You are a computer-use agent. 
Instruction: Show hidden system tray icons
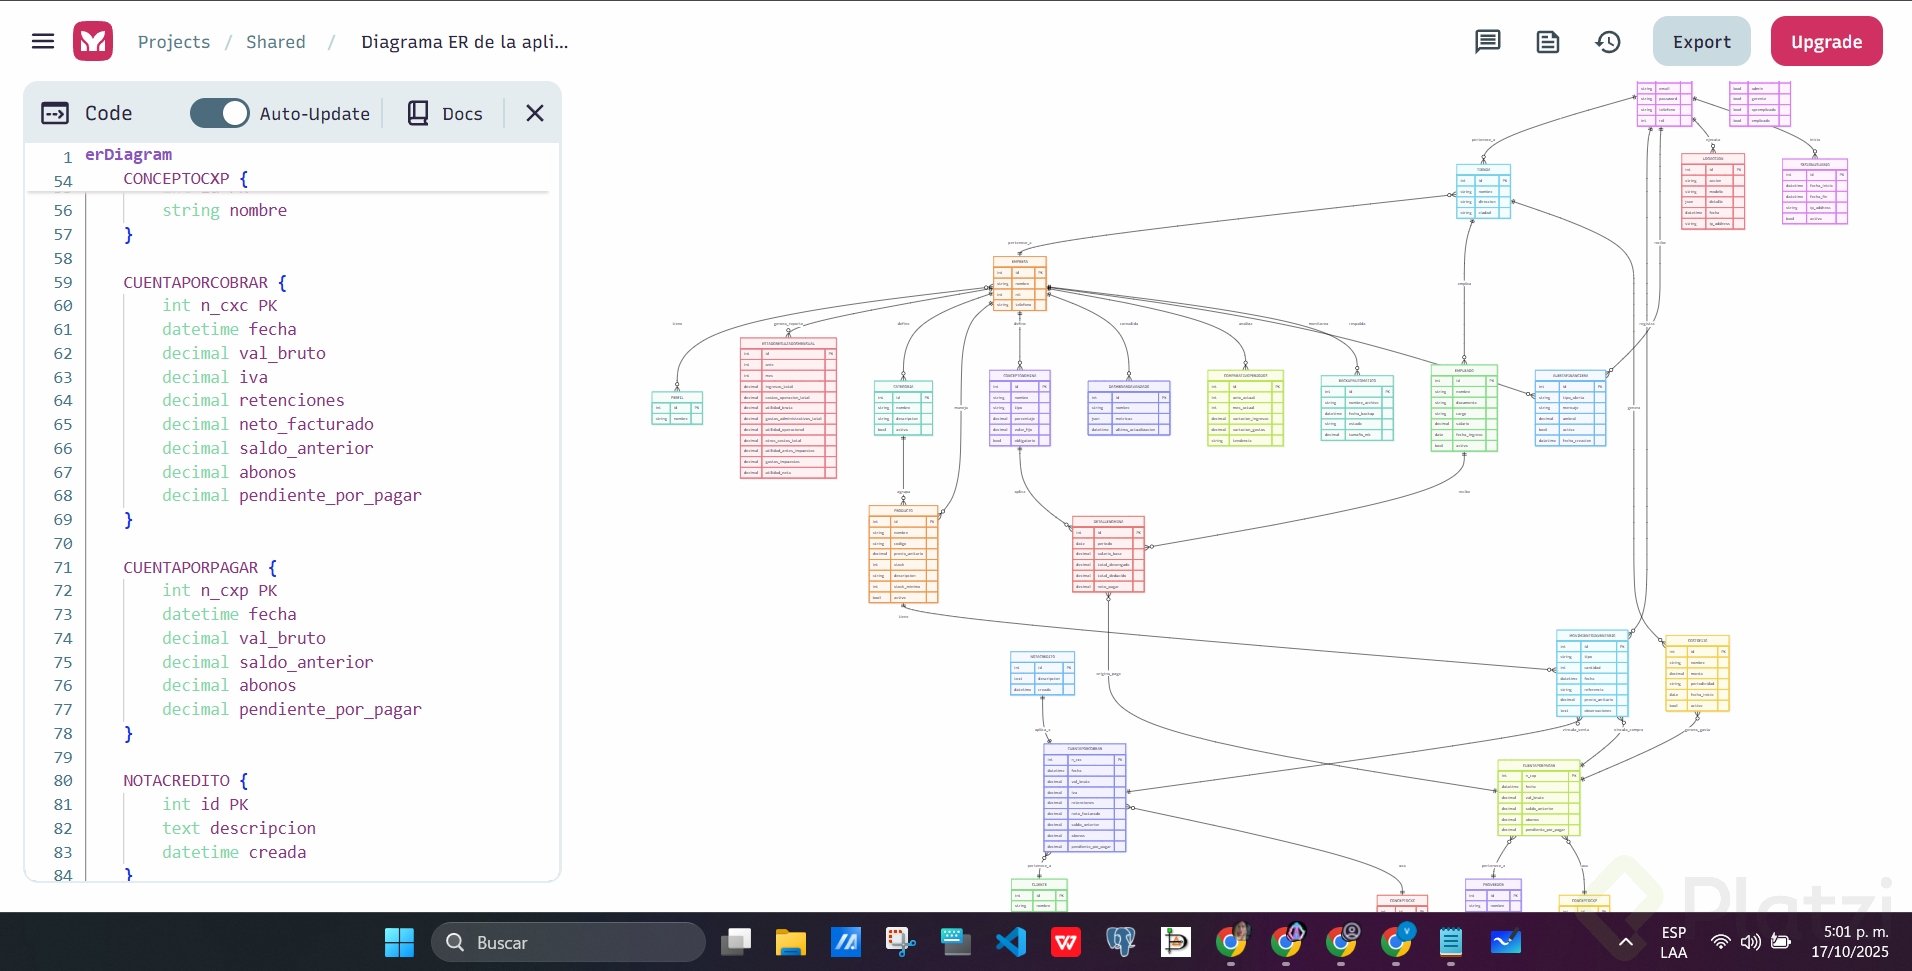click(1626, 942)
